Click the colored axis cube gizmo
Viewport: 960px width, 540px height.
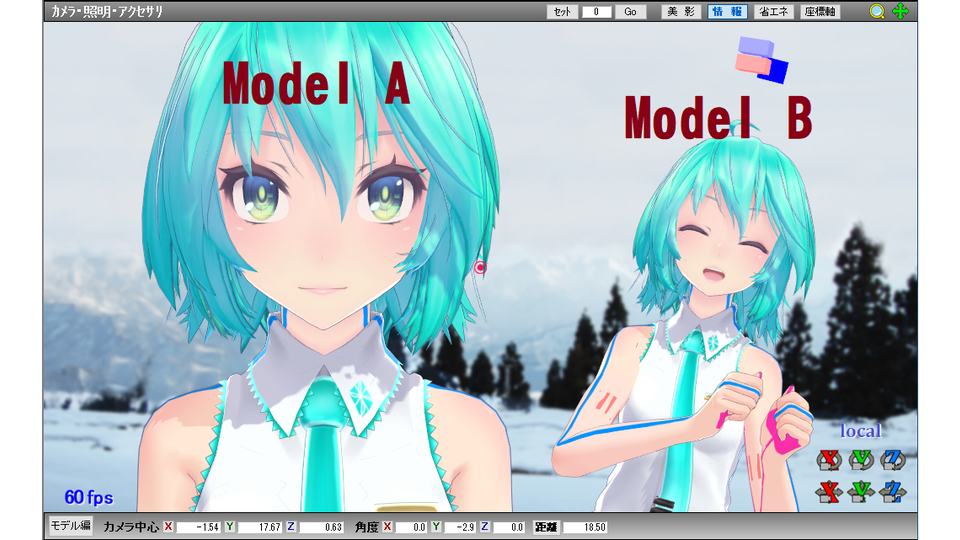point(761,59)
